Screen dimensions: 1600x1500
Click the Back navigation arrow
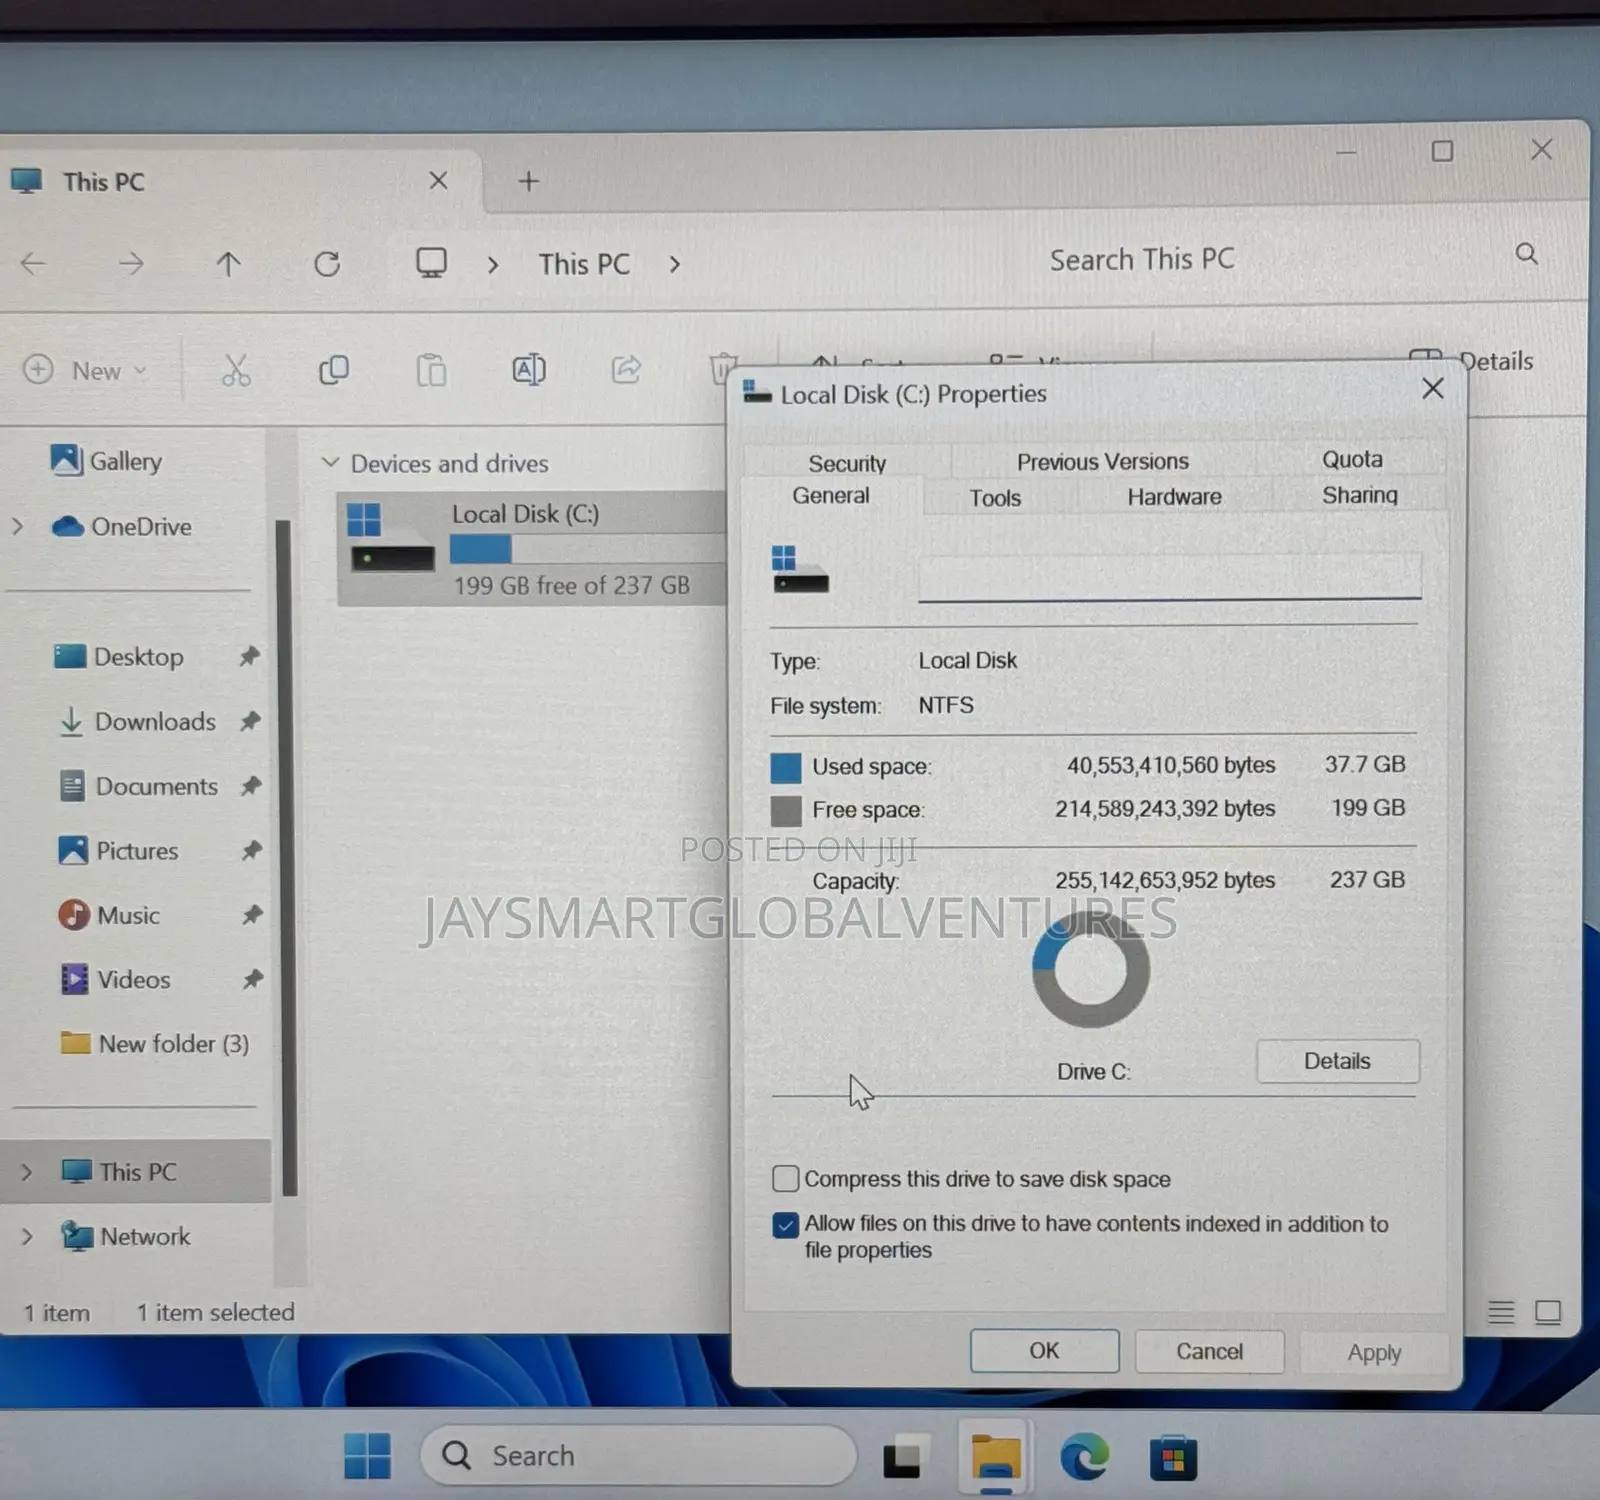33,264
